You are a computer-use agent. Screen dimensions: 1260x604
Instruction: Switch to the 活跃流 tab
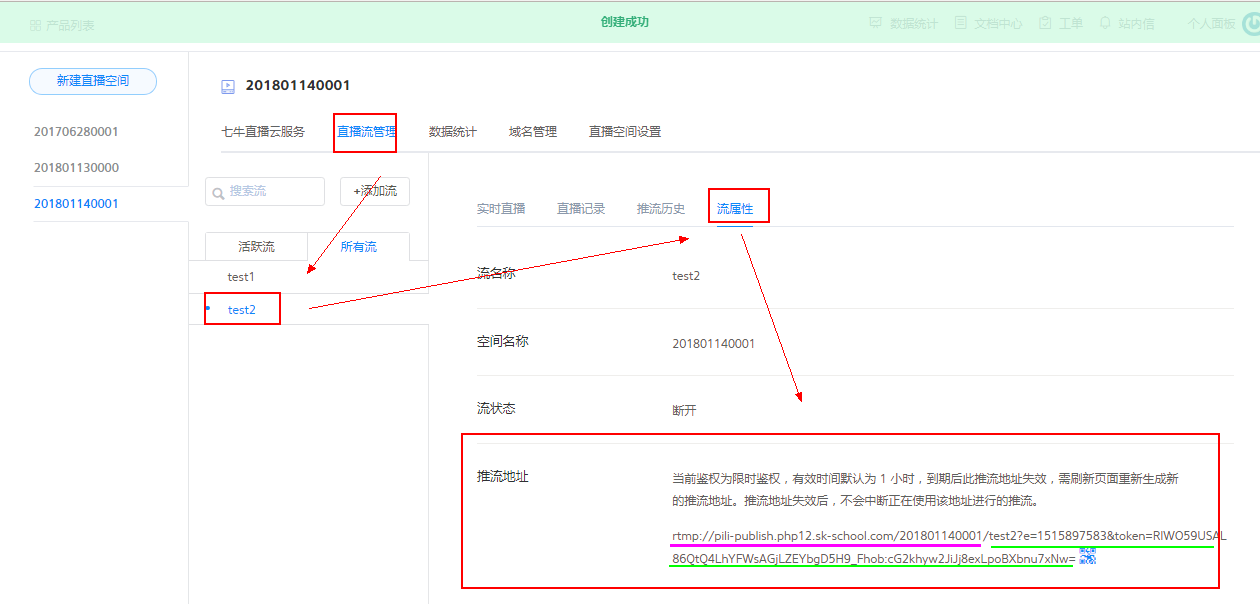(x=256, y=246)
